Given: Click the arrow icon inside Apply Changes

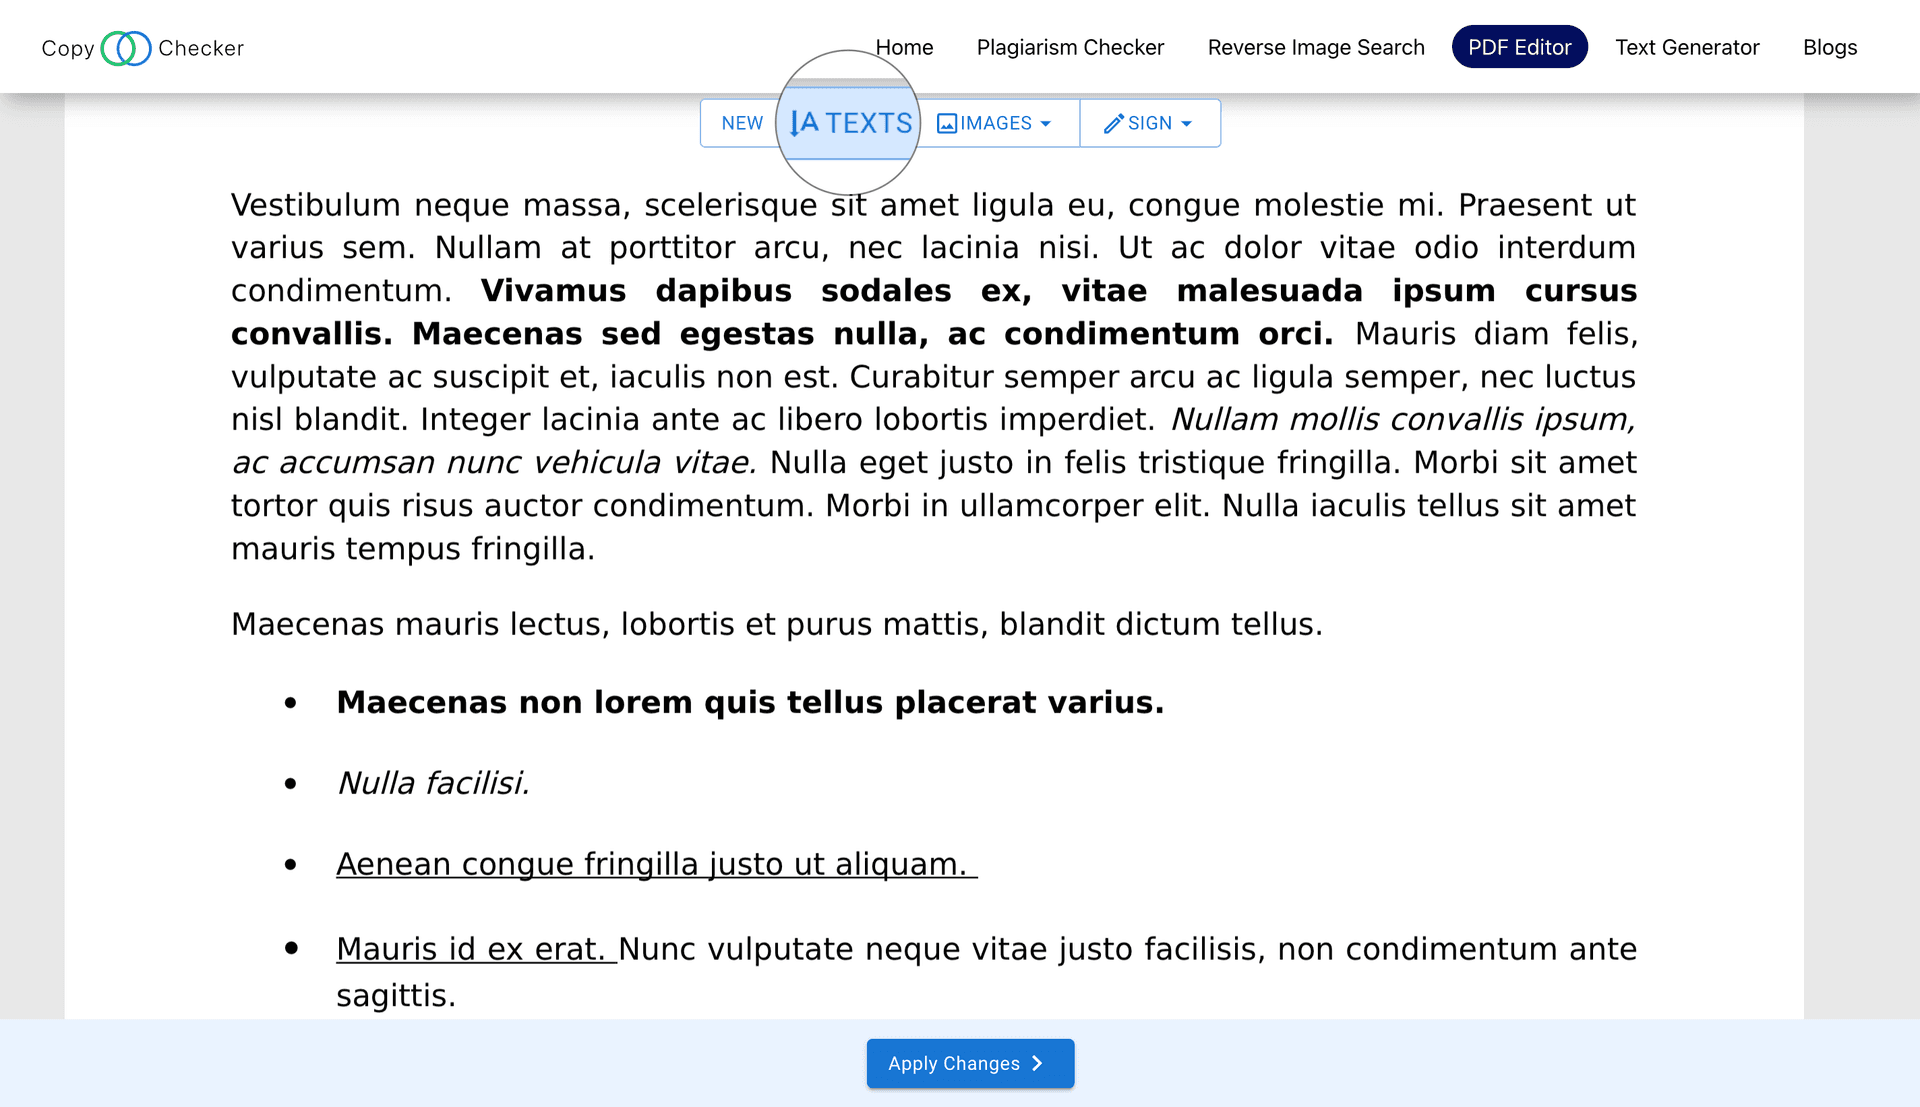Looking at the screenshot, I should click(x=1037, y=1063).
